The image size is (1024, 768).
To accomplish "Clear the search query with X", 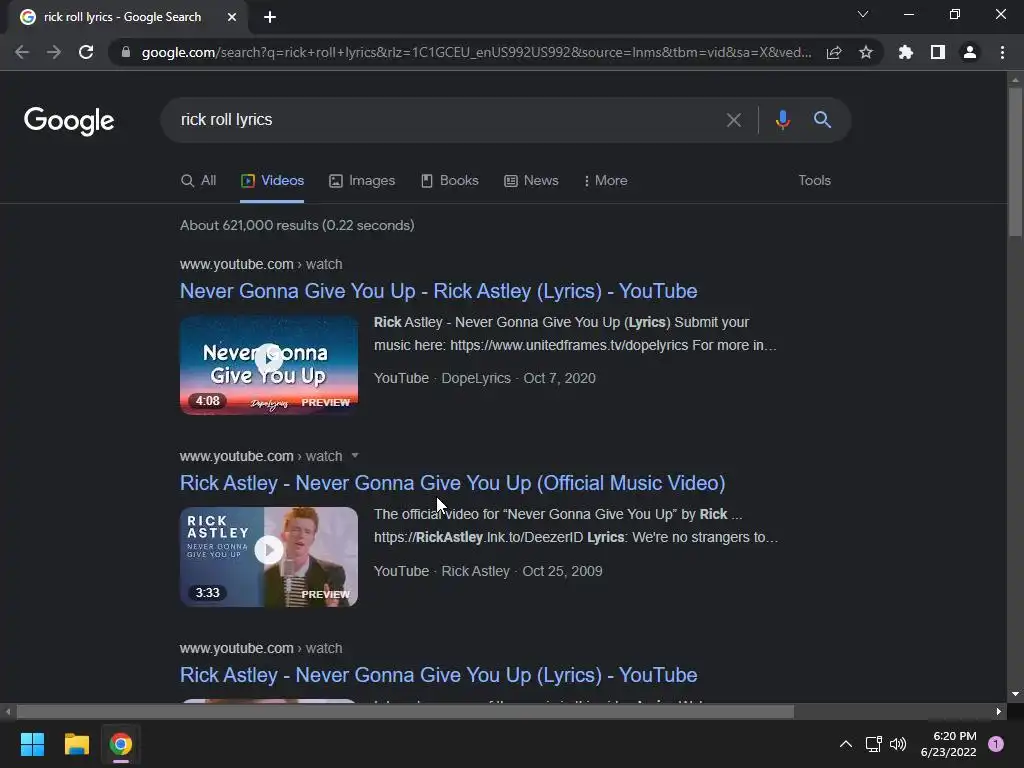I will point(733,120).
